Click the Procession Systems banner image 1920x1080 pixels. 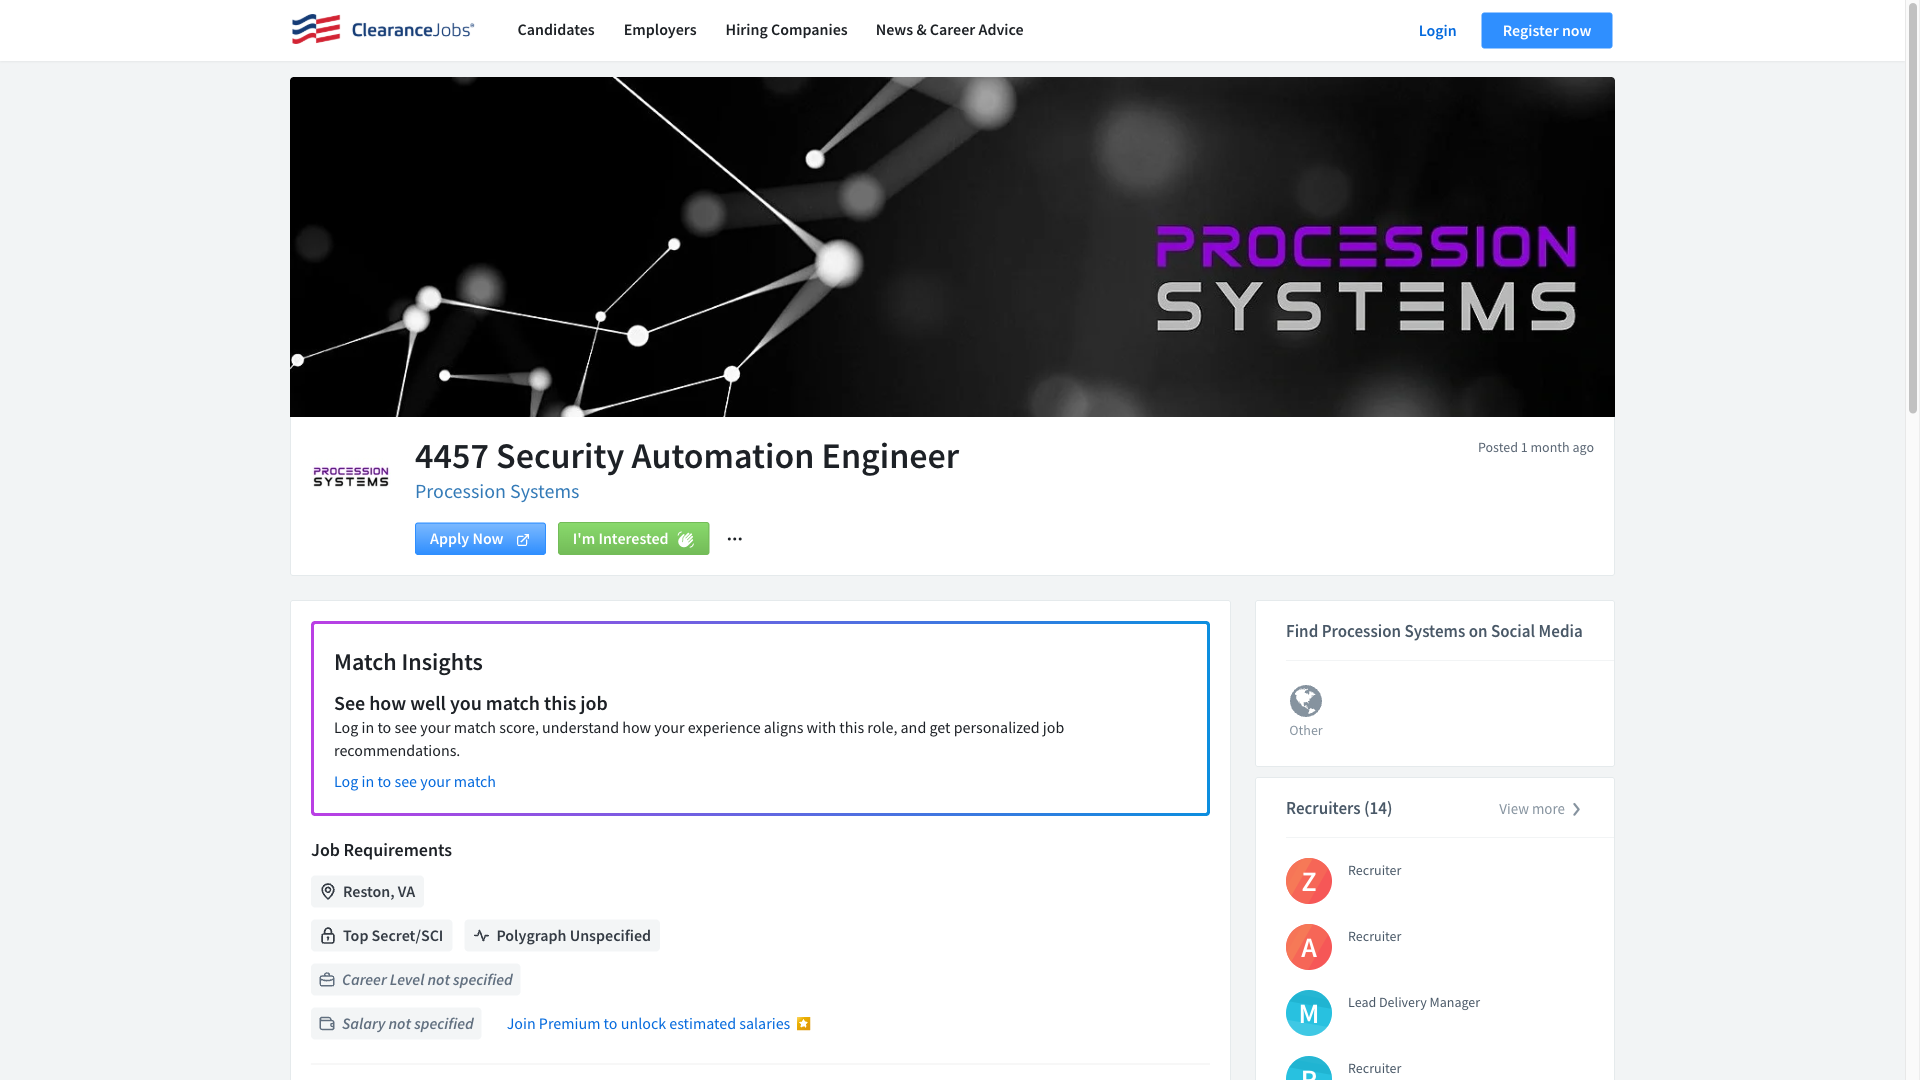952,247
